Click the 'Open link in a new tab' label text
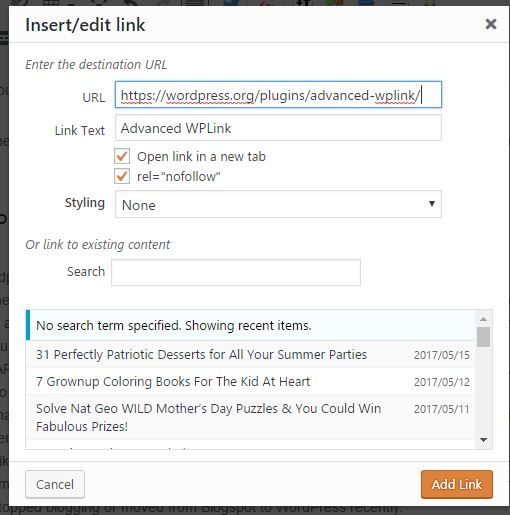510x515 pixels. click(201, 156)
